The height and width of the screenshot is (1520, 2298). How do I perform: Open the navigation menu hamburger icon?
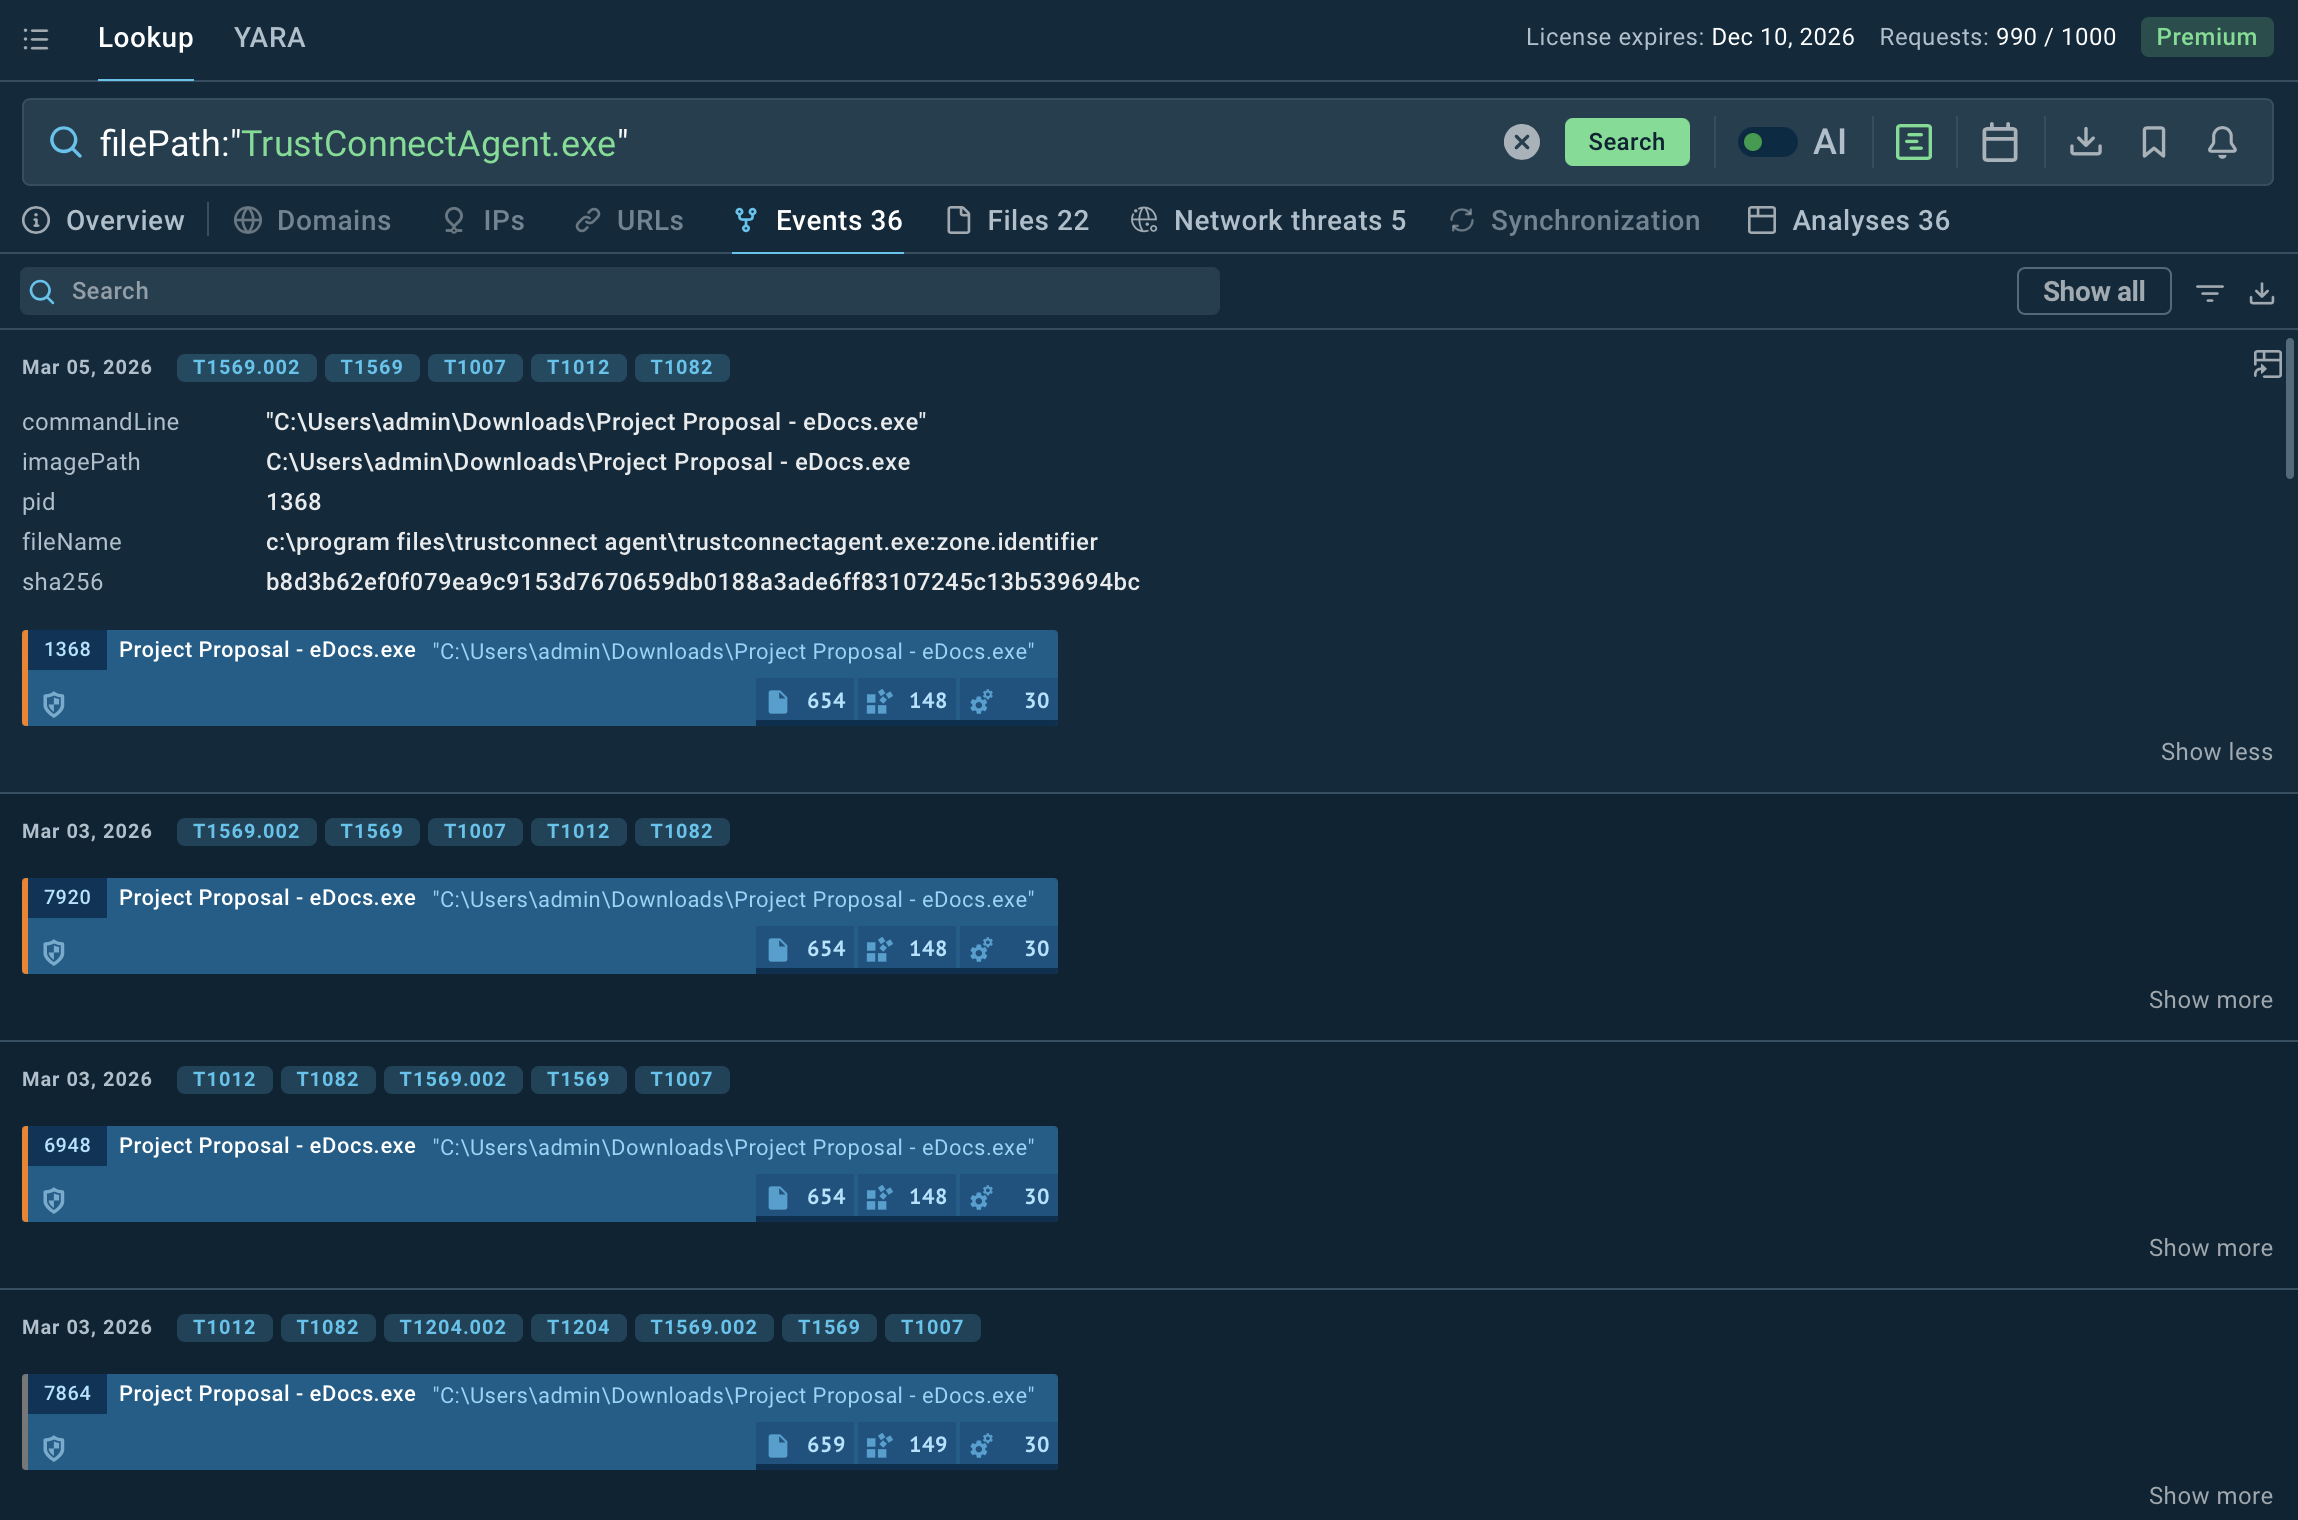click(x=38, y=38)
